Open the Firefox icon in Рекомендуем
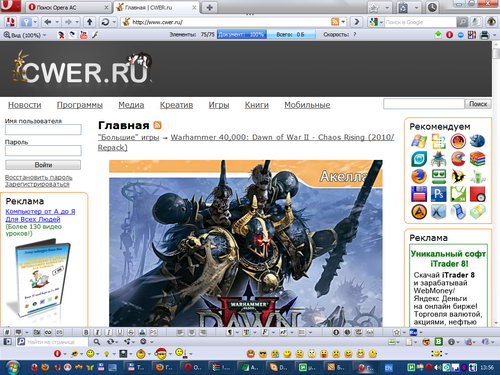The width and height of the screenshot is (500, 375). coord(419,176)
